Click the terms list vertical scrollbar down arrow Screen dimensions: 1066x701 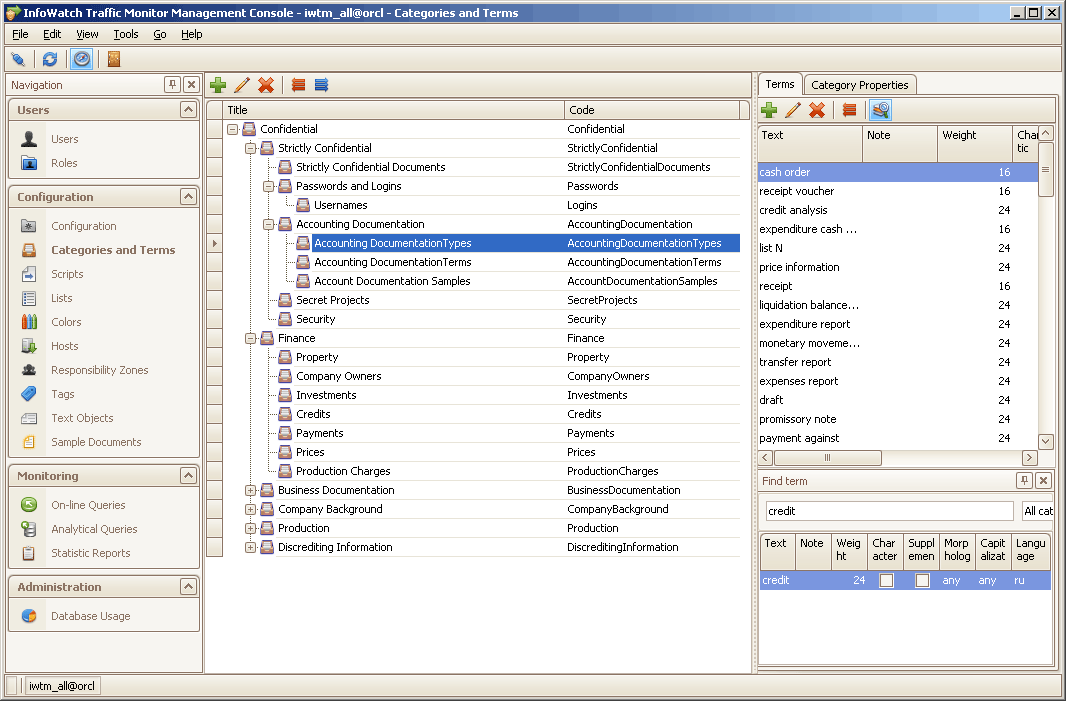click(1046, 441)
